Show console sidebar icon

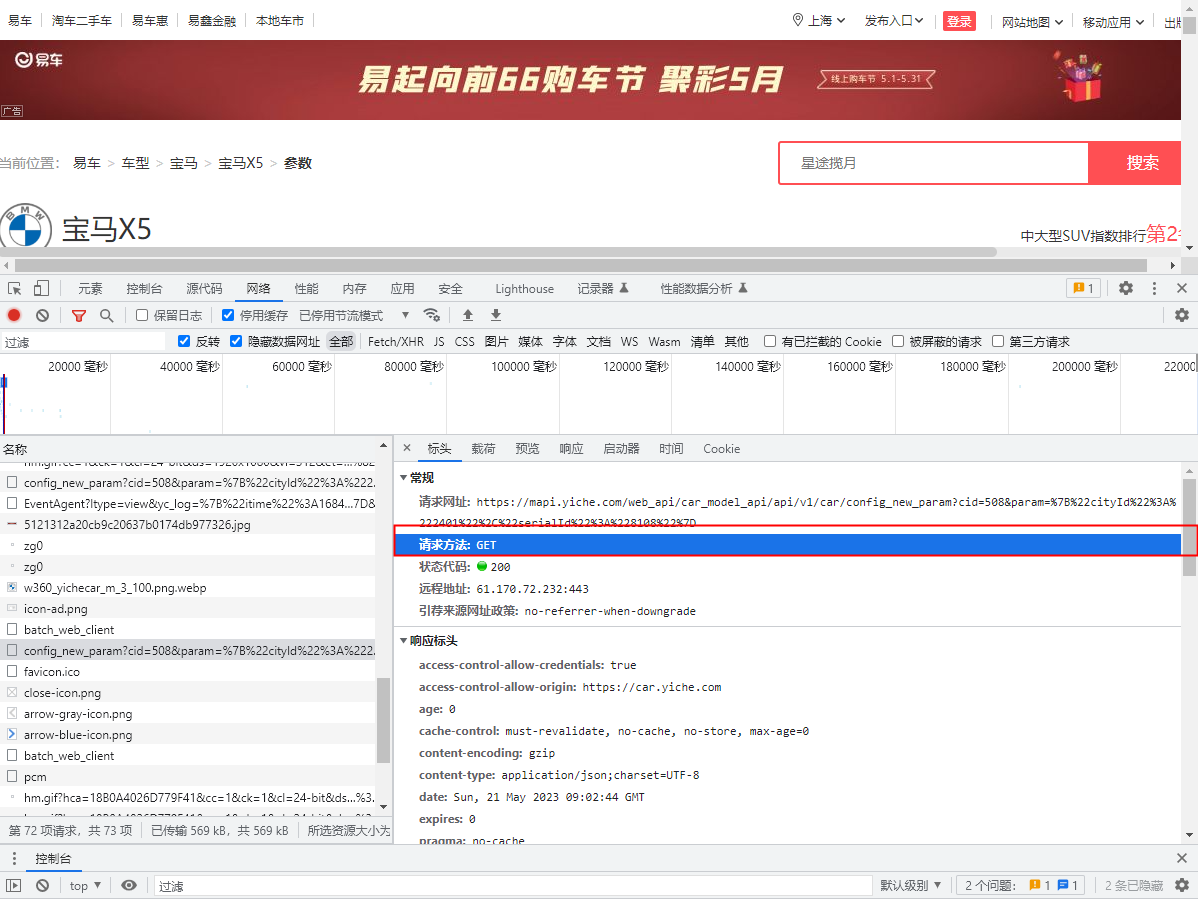[14, 885]
